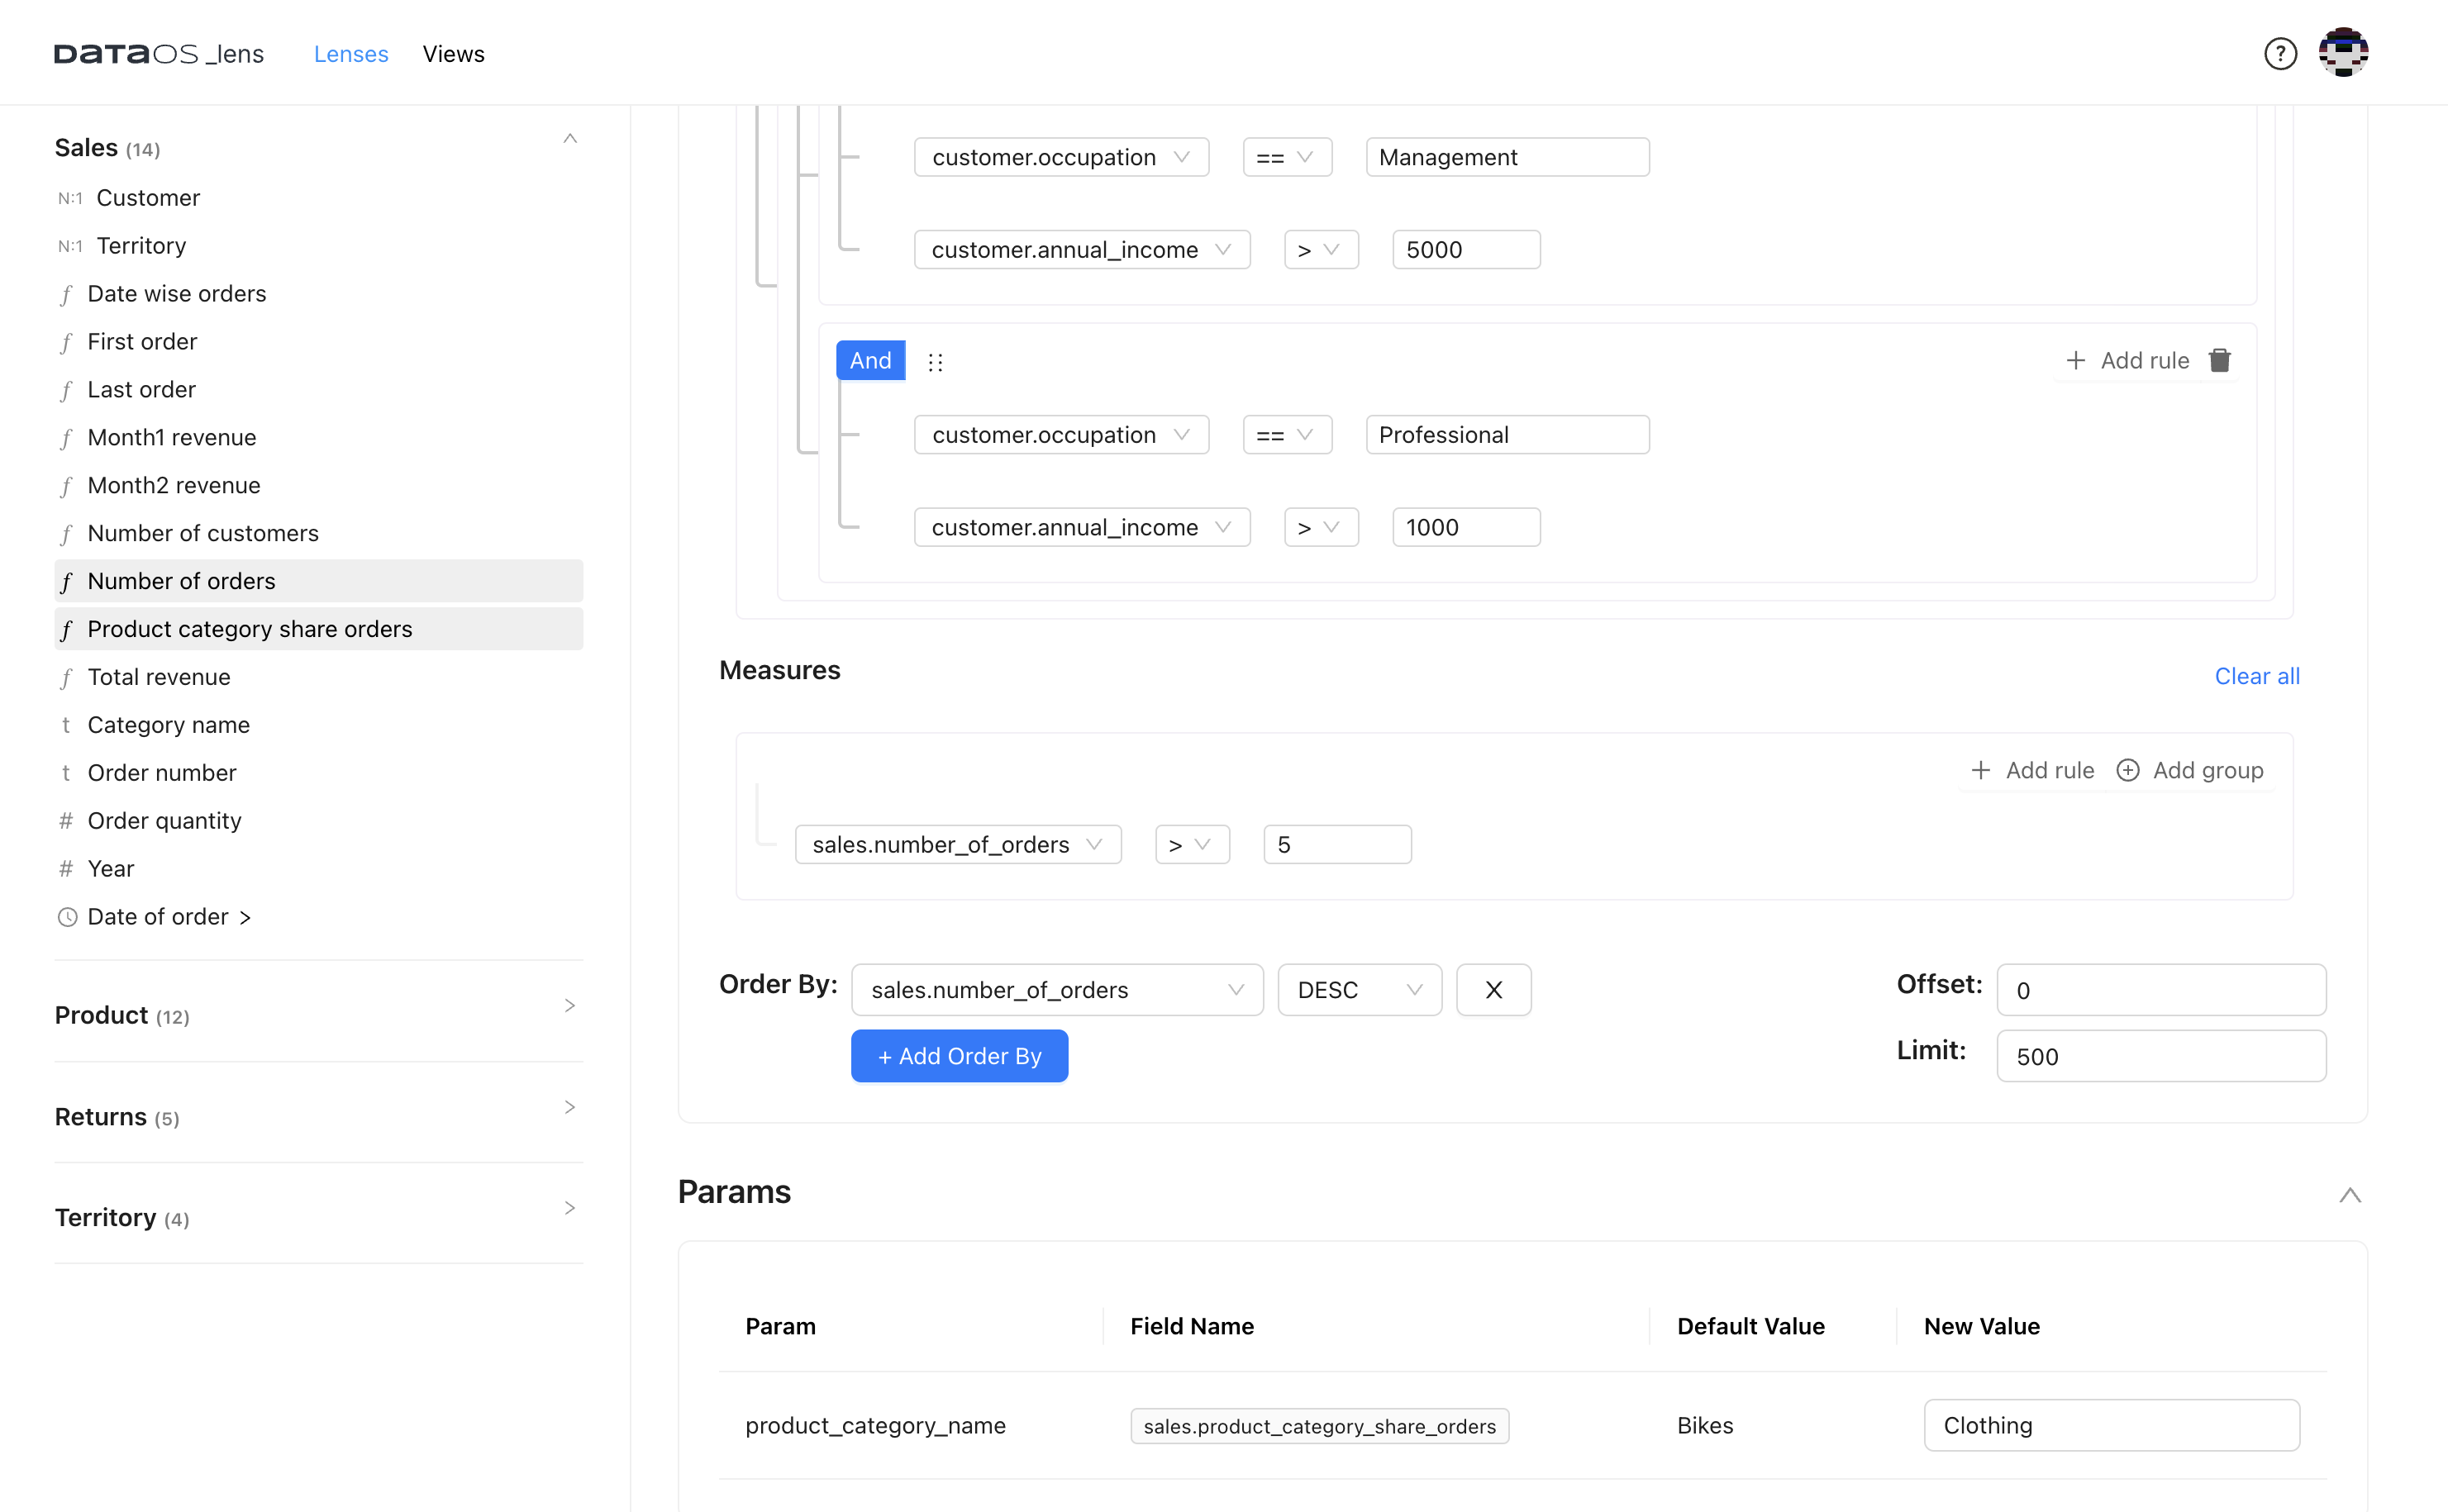The height and width of the screenshot is (1512, 2448).
Task: Toggle the And combinator button
Action: pos(870,361)
